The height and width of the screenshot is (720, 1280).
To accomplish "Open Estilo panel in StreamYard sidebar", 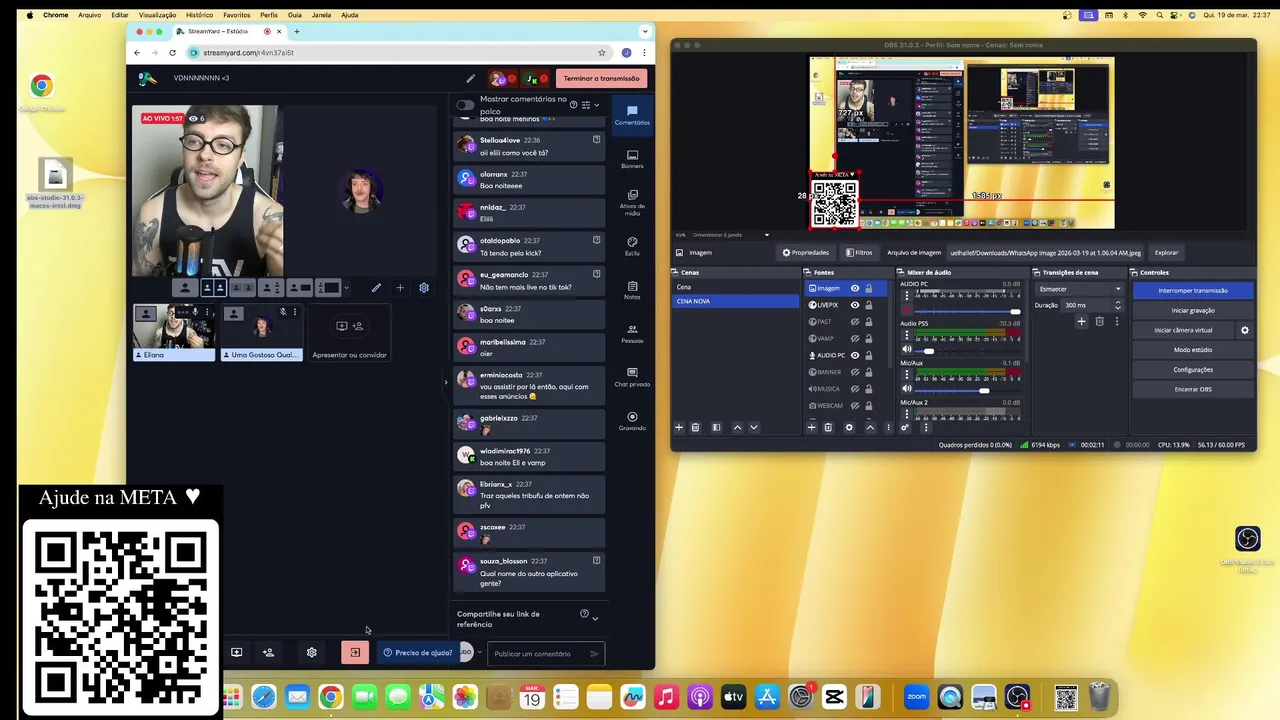I will point(632,246).
